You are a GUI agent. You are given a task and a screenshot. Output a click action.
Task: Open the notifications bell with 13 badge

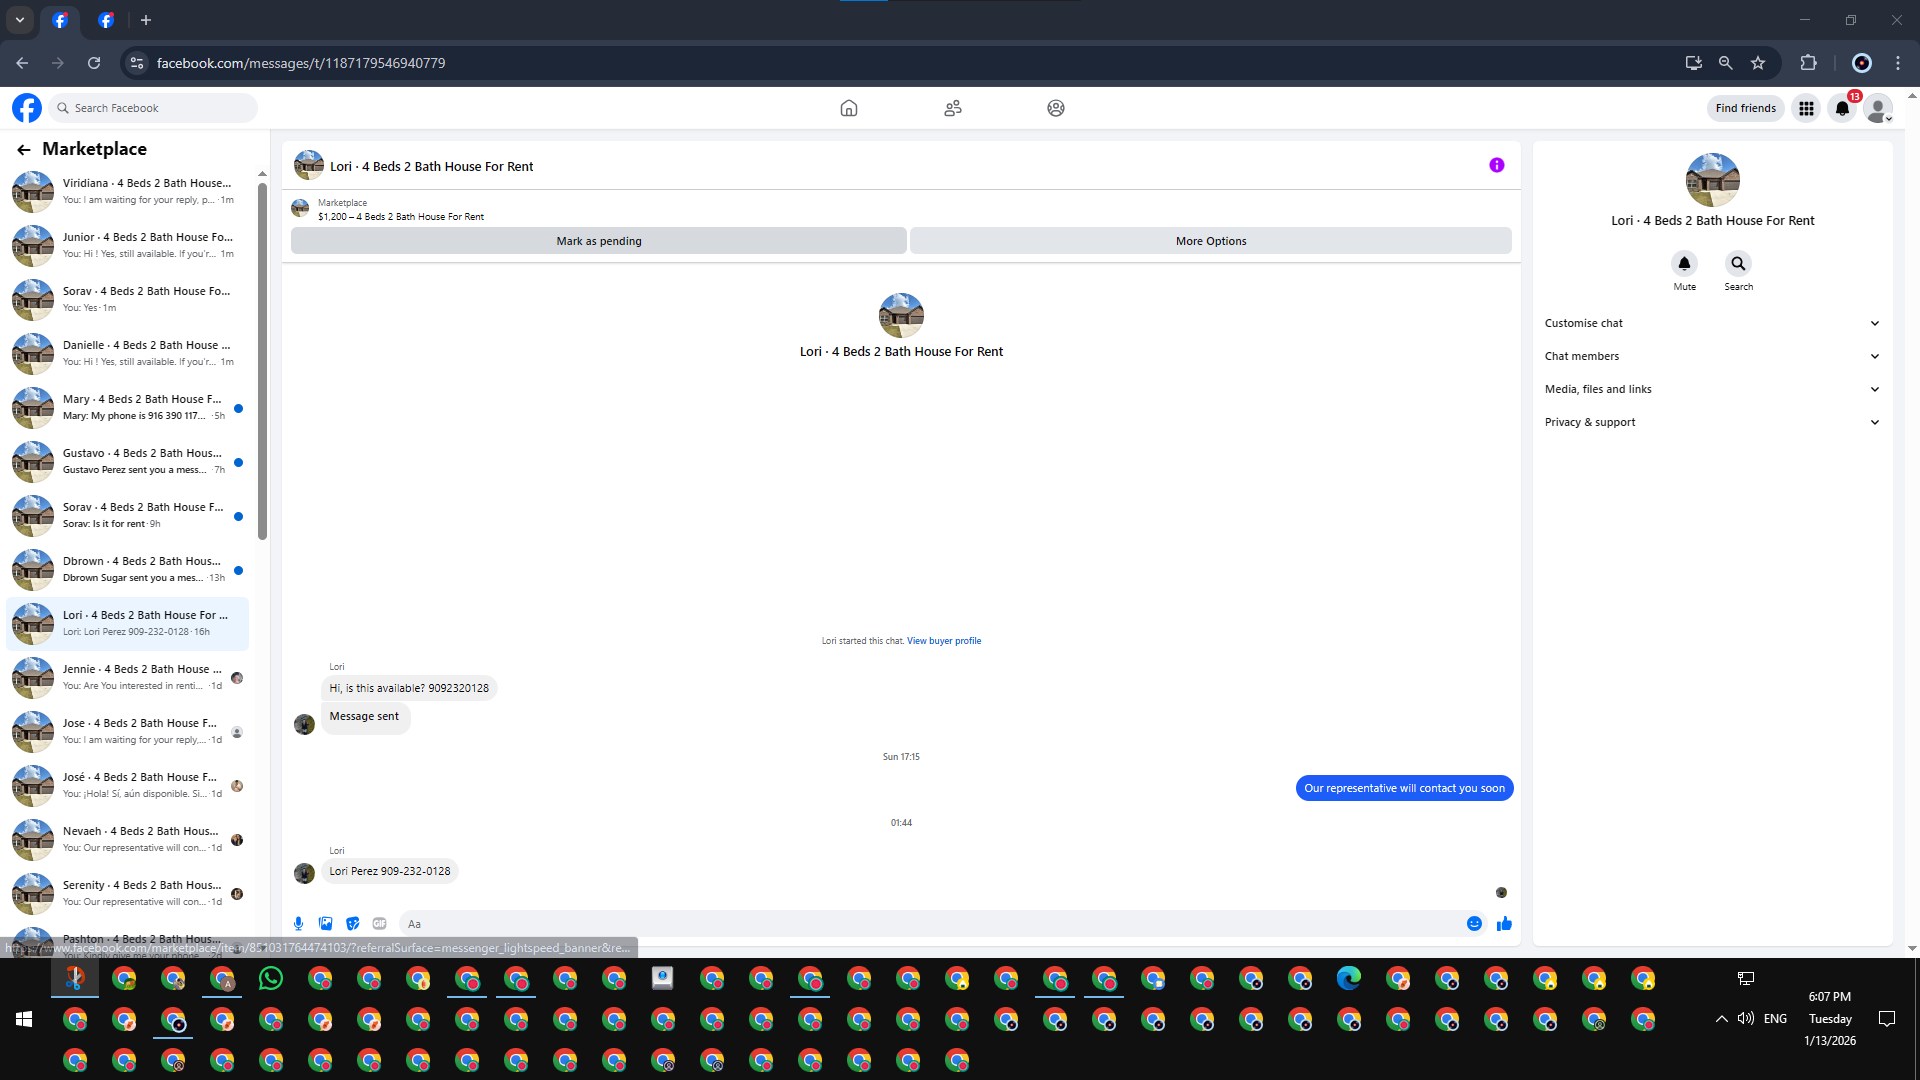tap(1842, 108)
